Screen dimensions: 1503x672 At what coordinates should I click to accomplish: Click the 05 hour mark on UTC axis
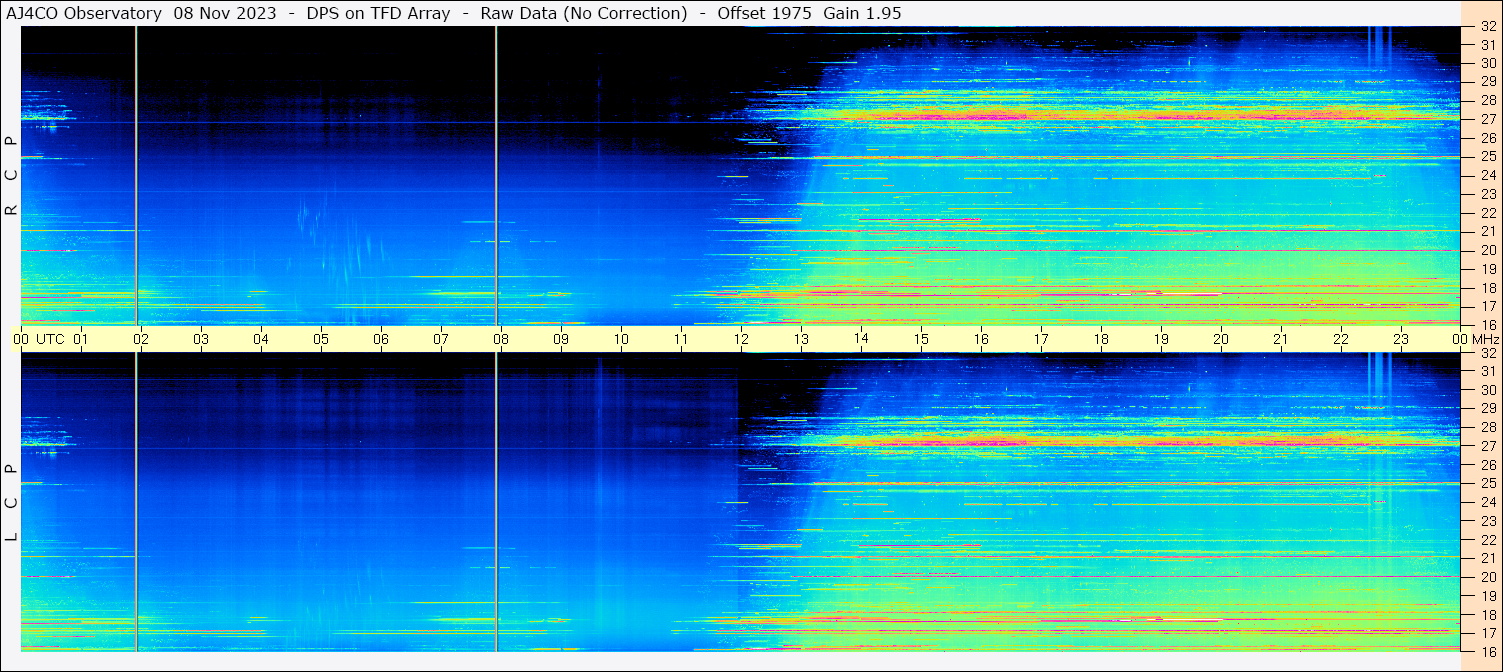pyautogui.click(x=321, y=339)
